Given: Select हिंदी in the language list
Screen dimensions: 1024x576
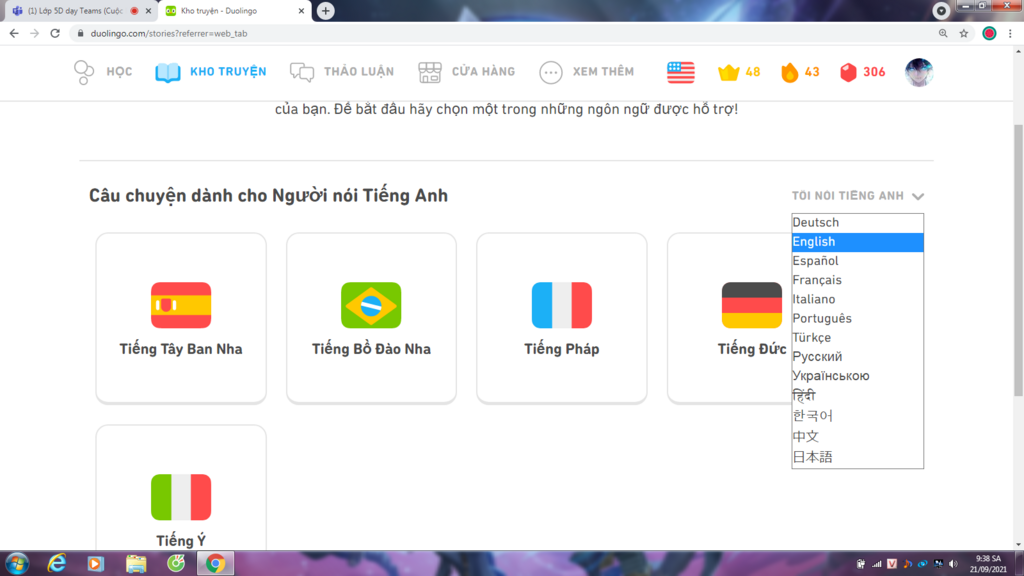Looking at the screenshot, I should pyautogui.click(x=857, y=396).
